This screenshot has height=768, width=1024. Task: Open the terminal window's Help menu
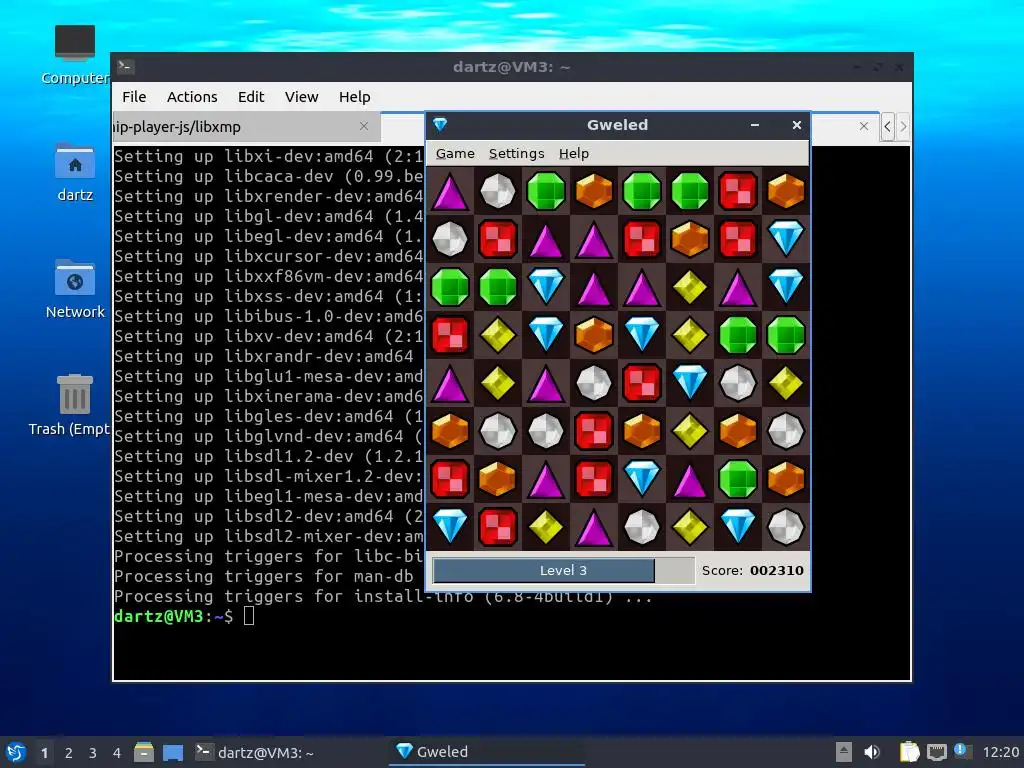click(355, 97)
